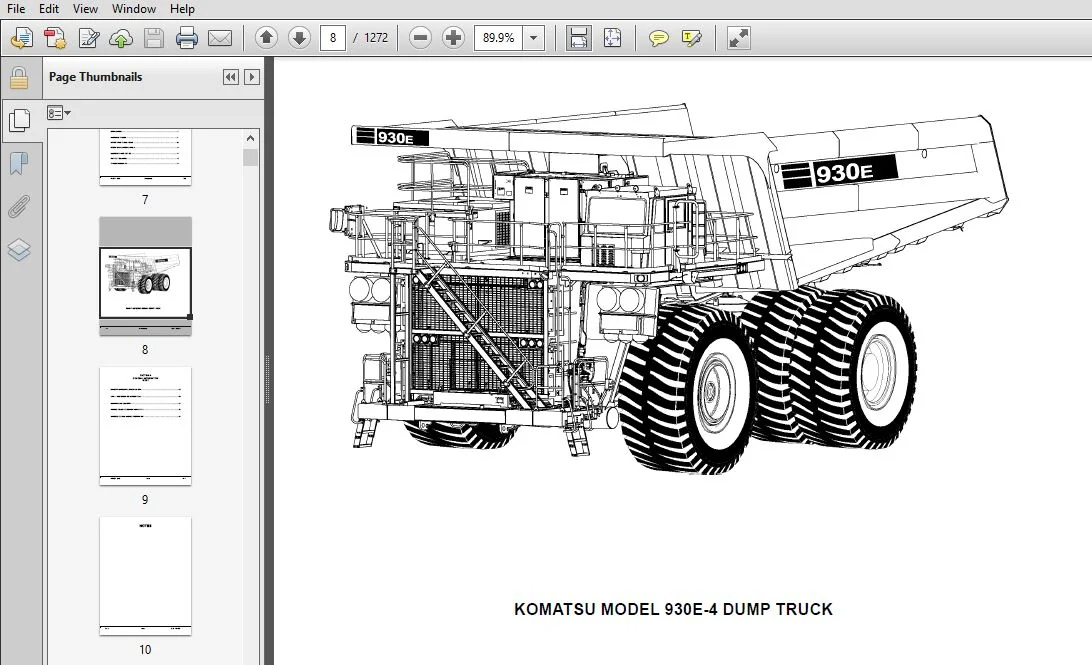Click the Save floppy disk icon
1092x665 pixels.
154,38
